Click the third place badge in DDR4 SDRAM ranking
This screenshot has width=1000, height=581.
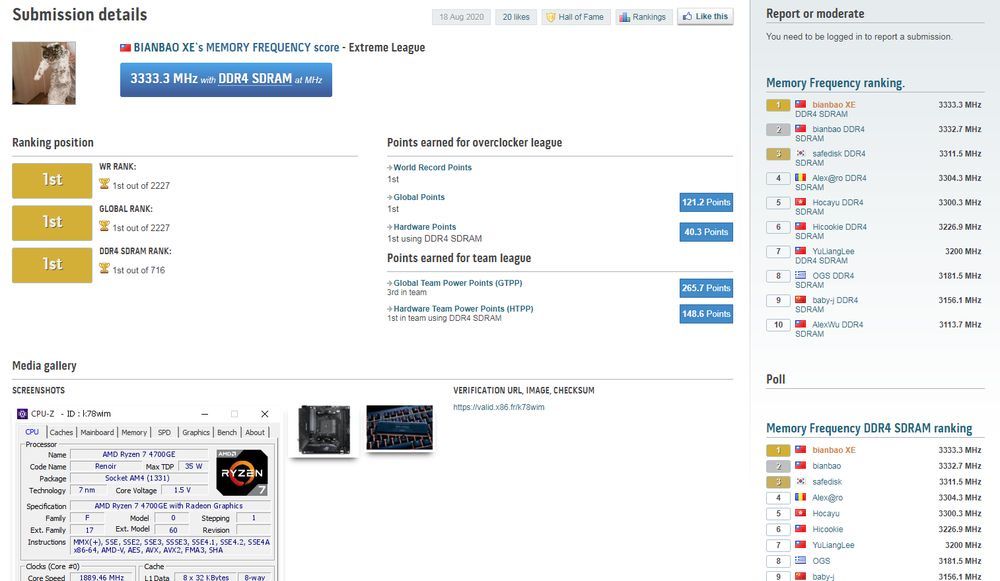coord(778,482)
